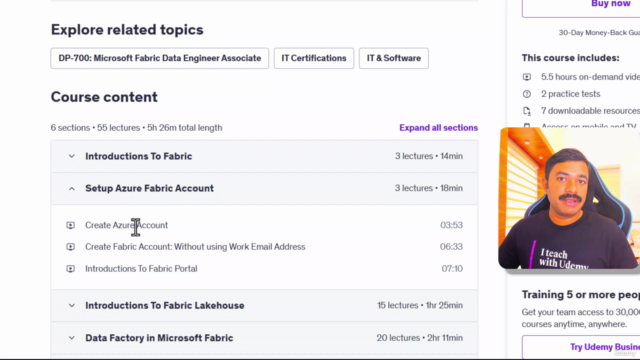Image resolution: width=640 pixels, height=360 pixels.
Task: Collapse the Setup Azure Fabric Account section
Action: [x=264, y=189]
